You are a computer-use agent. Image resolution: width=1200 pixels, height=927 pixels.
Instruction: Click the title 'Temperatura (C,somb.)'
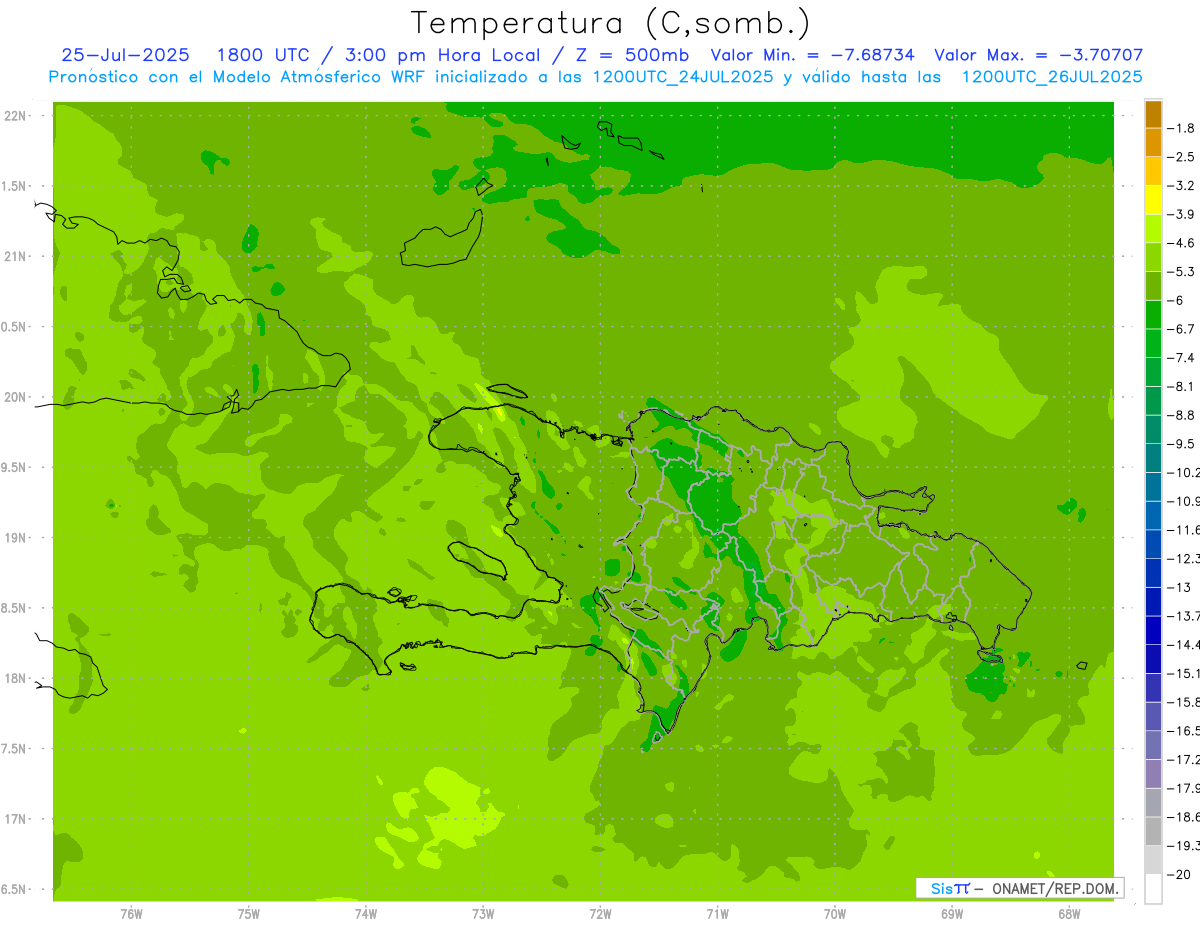[611, 23]
